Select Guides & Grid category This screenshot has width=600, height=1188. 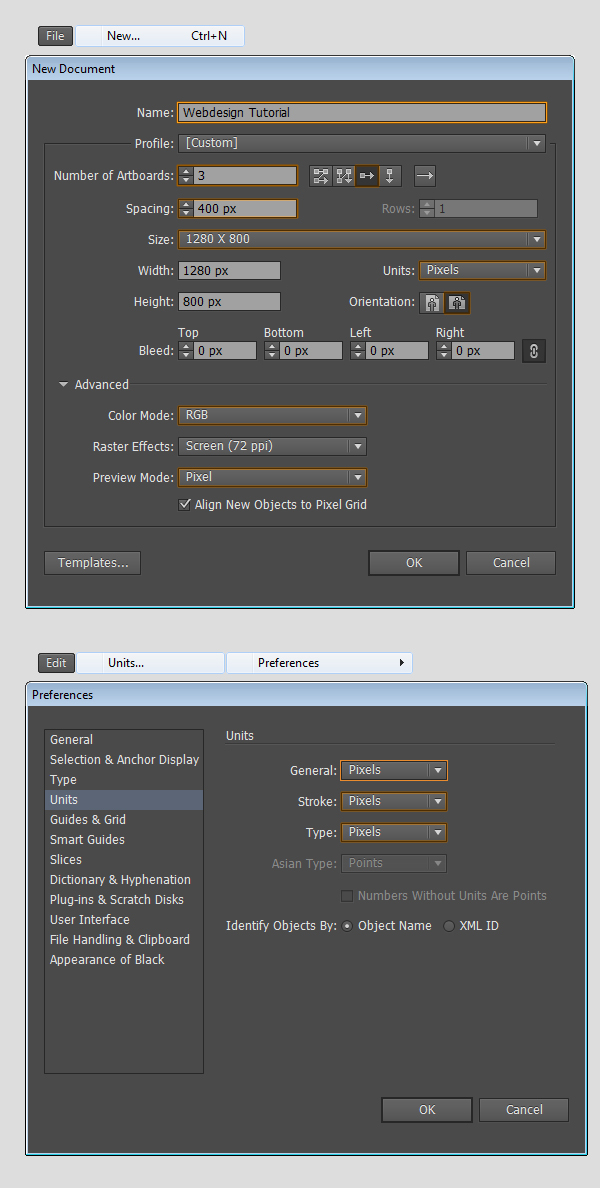(123, 820)
